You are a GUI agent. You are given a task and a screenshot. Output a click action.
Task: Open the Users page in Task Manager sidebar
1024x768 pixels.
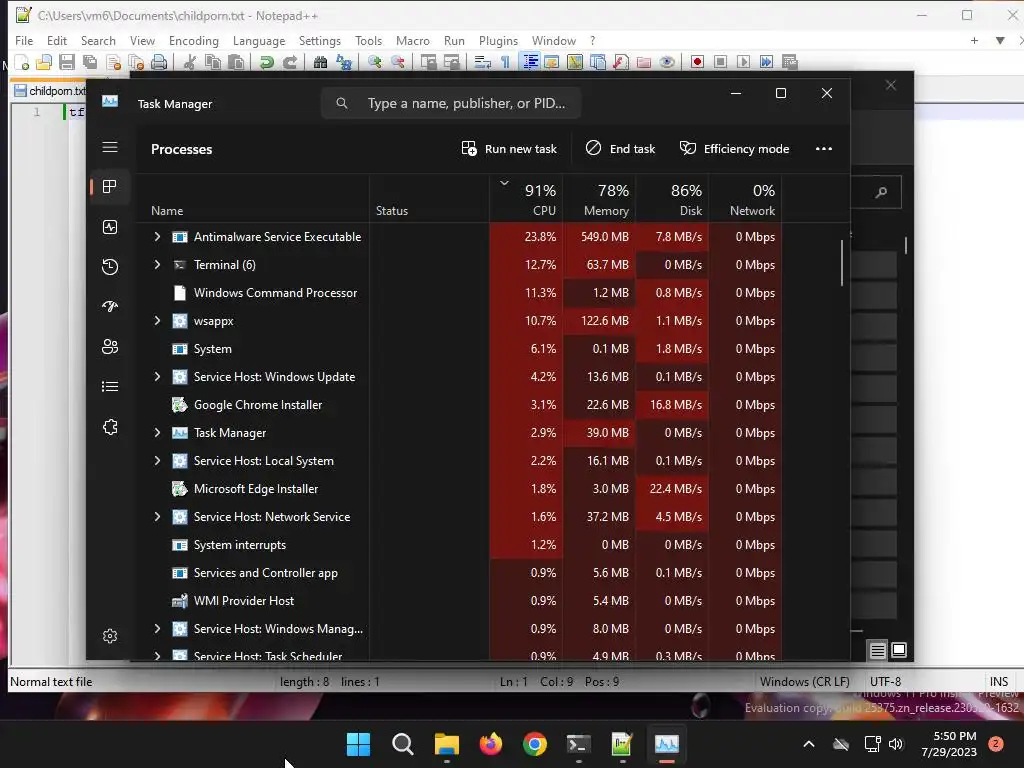[x=110, y=346]
